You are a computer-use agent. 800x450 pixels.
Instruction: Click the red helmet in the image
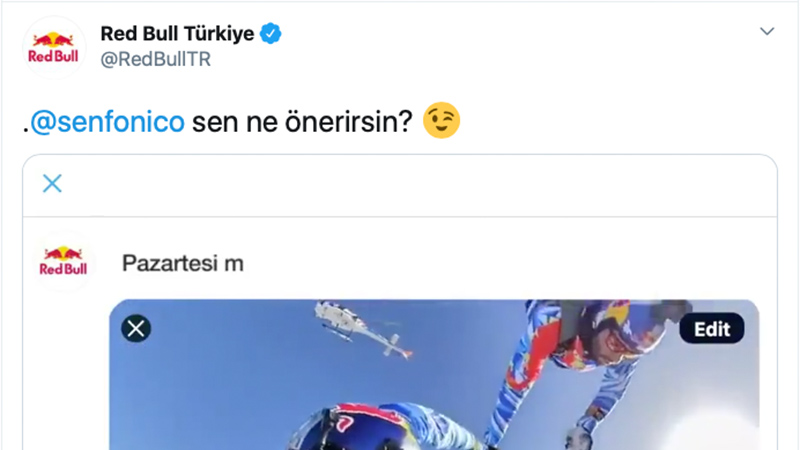tap(357, 424)
